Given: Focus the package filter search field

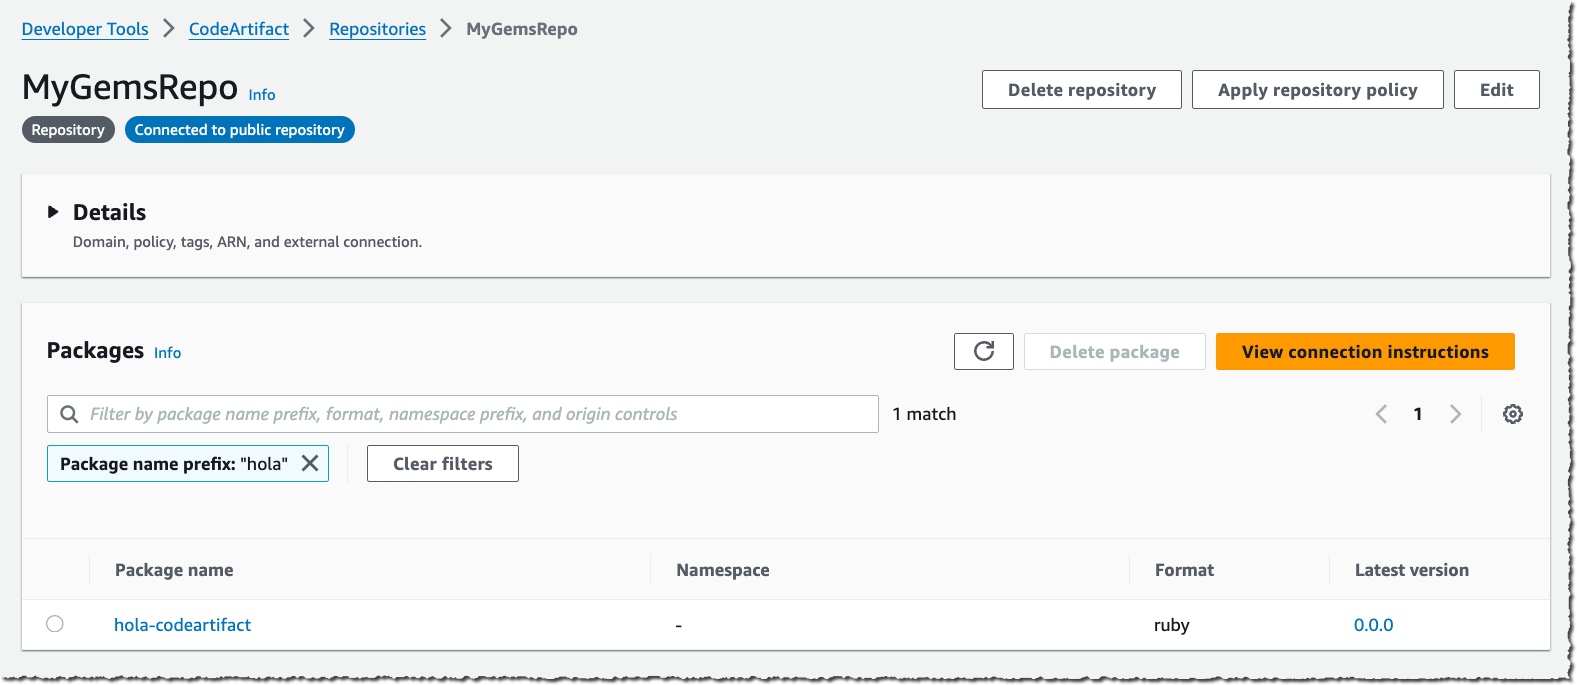Looking at the screenshot, I should pos(463,414).
